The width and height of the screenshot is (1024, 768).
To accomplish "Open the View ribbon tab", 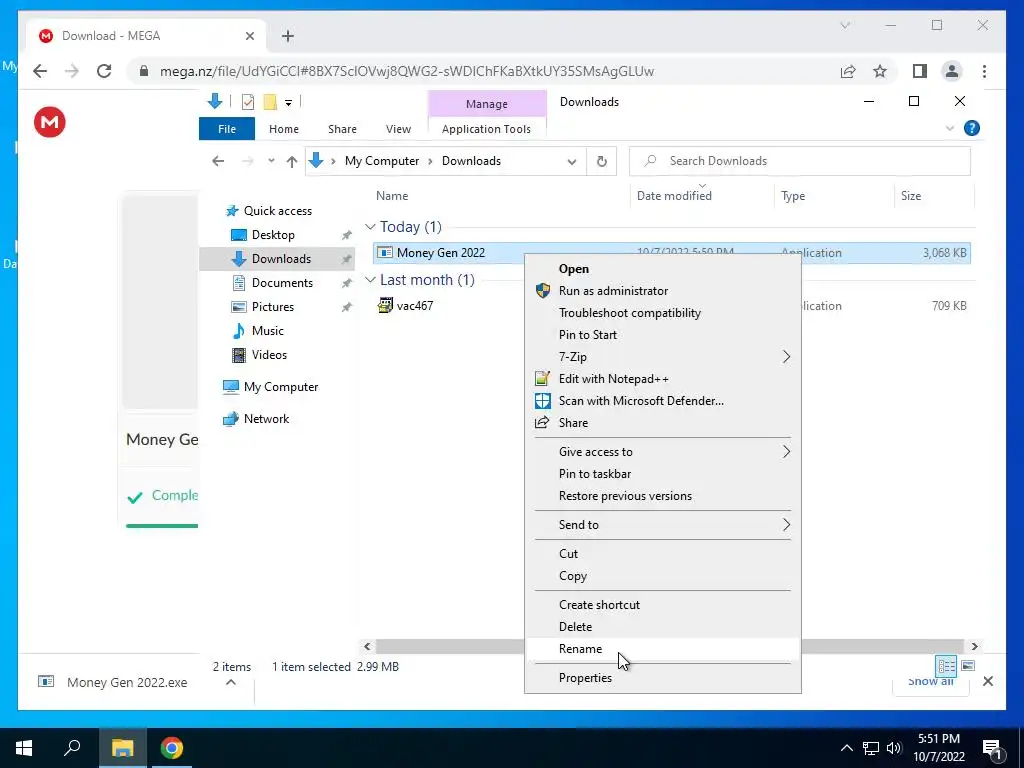I will [398, 129].
